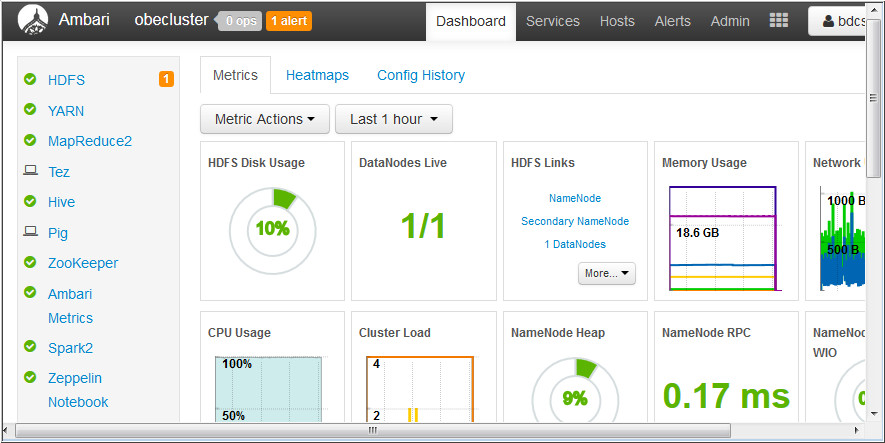Open Hosts in the top navigation
885x443 pixels.
617,21
